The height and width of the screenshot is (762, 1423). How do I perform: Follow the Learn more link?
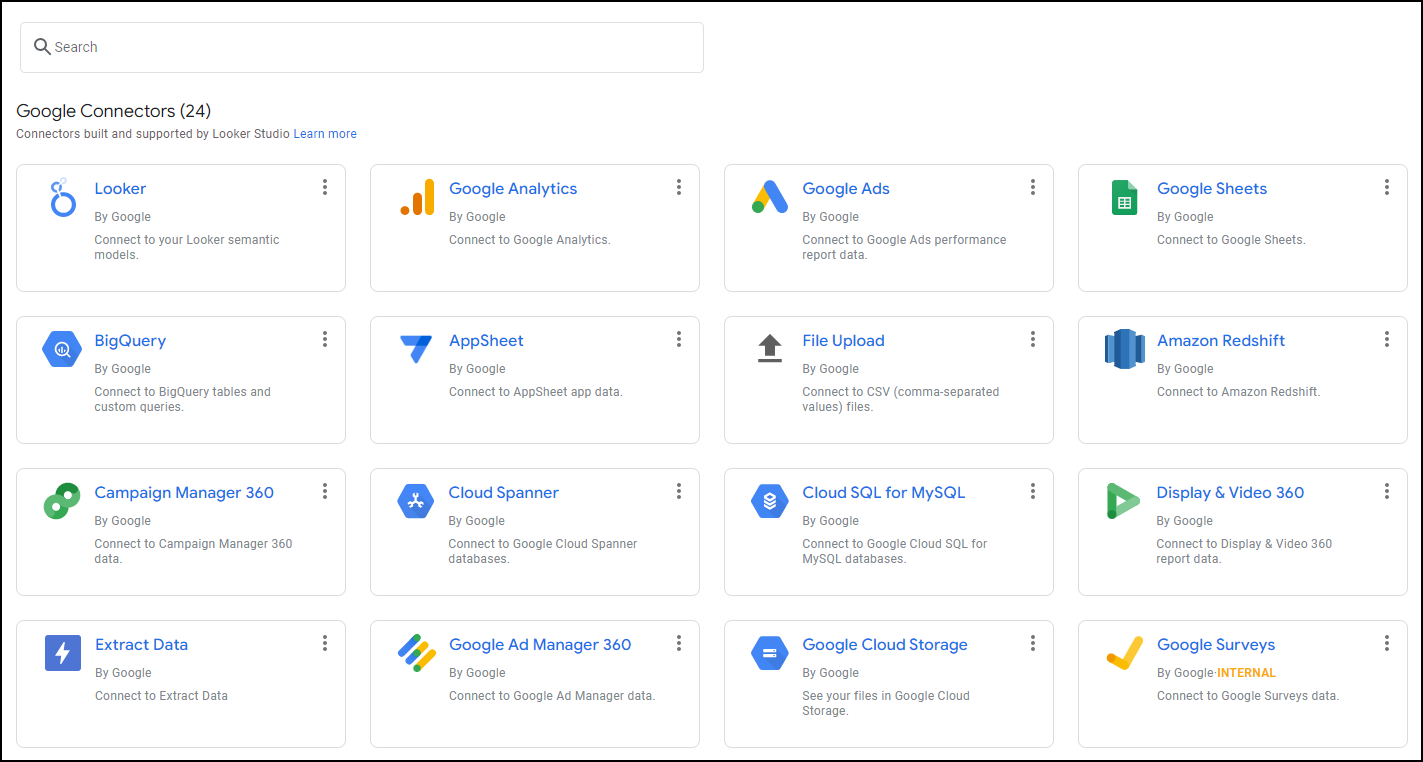pyautogui.click(x=325, y=134)
